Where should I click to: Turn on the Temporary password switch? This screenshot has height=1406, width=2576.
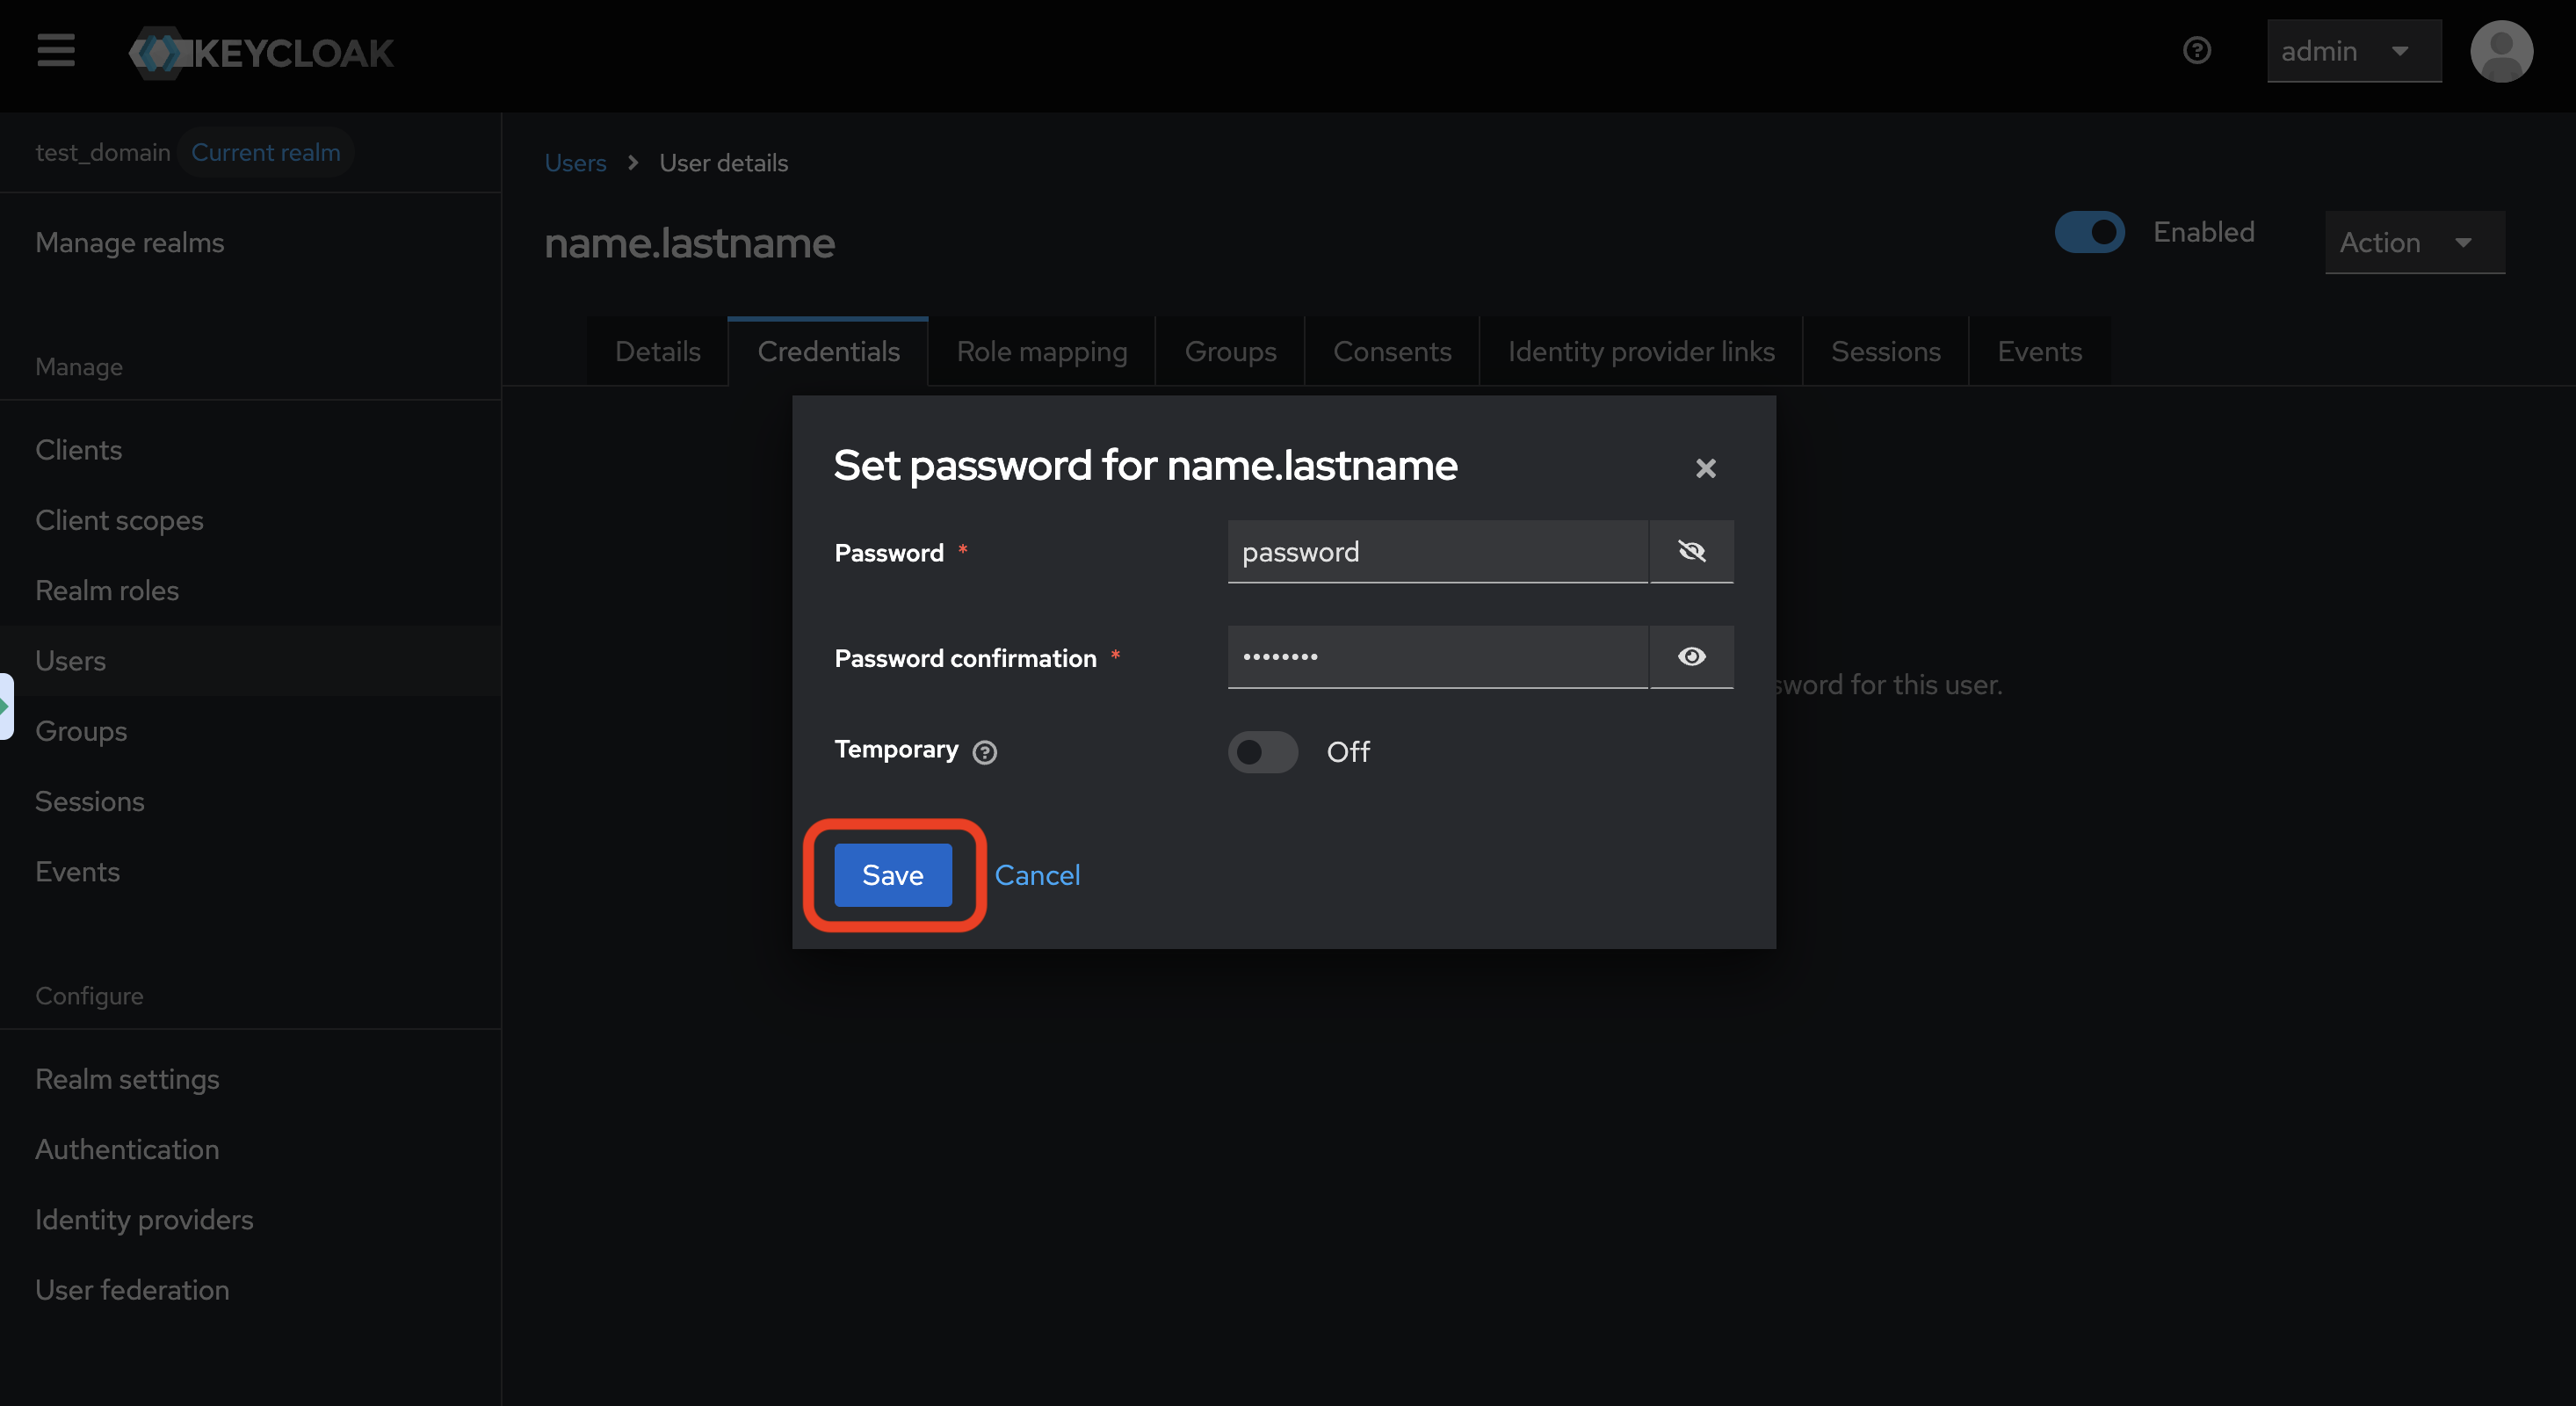(x=1262, y=752)
